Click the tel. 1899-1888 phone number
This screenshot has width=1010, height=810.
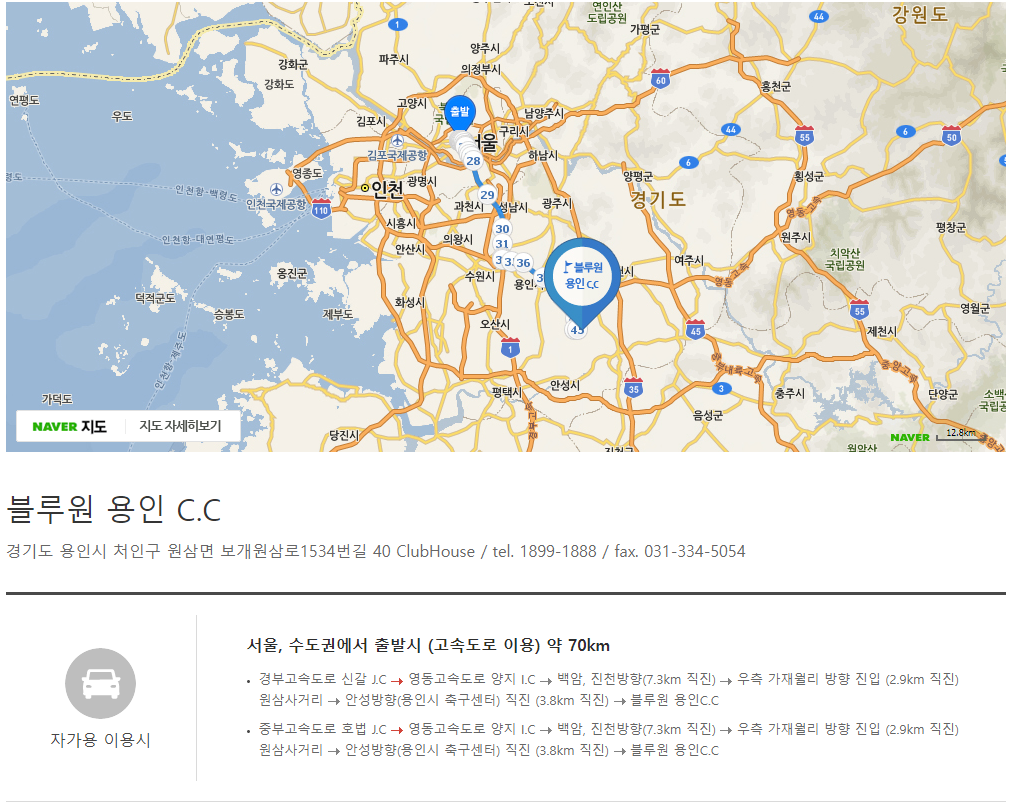click(x=544, y=551)
